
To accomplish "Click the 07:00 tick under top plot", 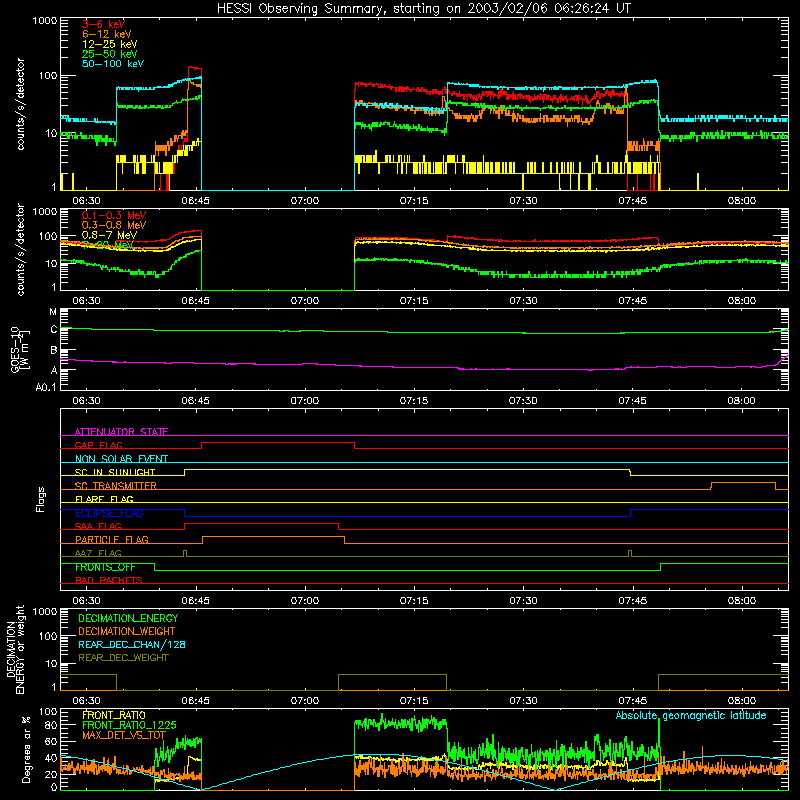I will click(x=305, y=201).
